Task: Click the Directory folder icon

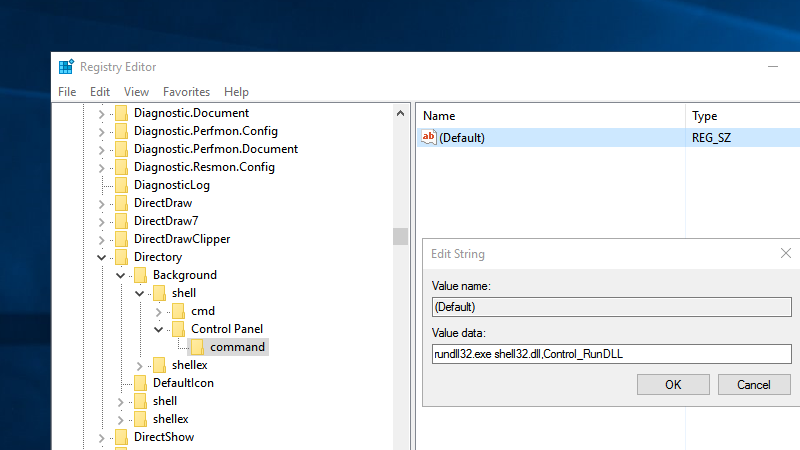Action: coord(121,257)
